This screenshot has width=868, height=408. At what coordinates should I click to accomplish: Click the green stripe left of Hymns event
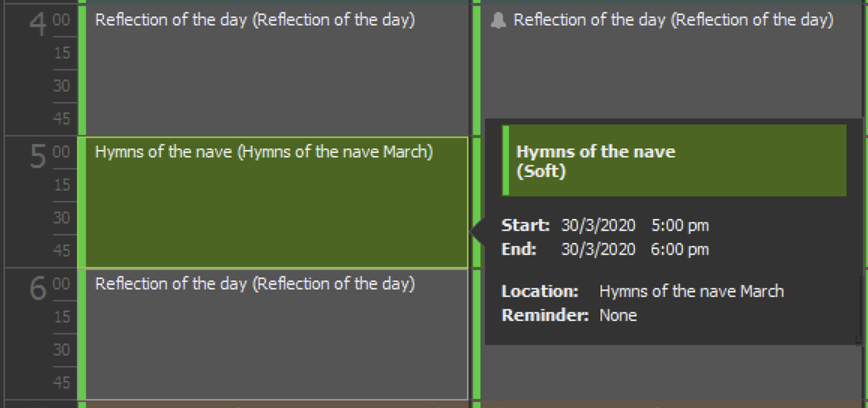click(82, 203)
